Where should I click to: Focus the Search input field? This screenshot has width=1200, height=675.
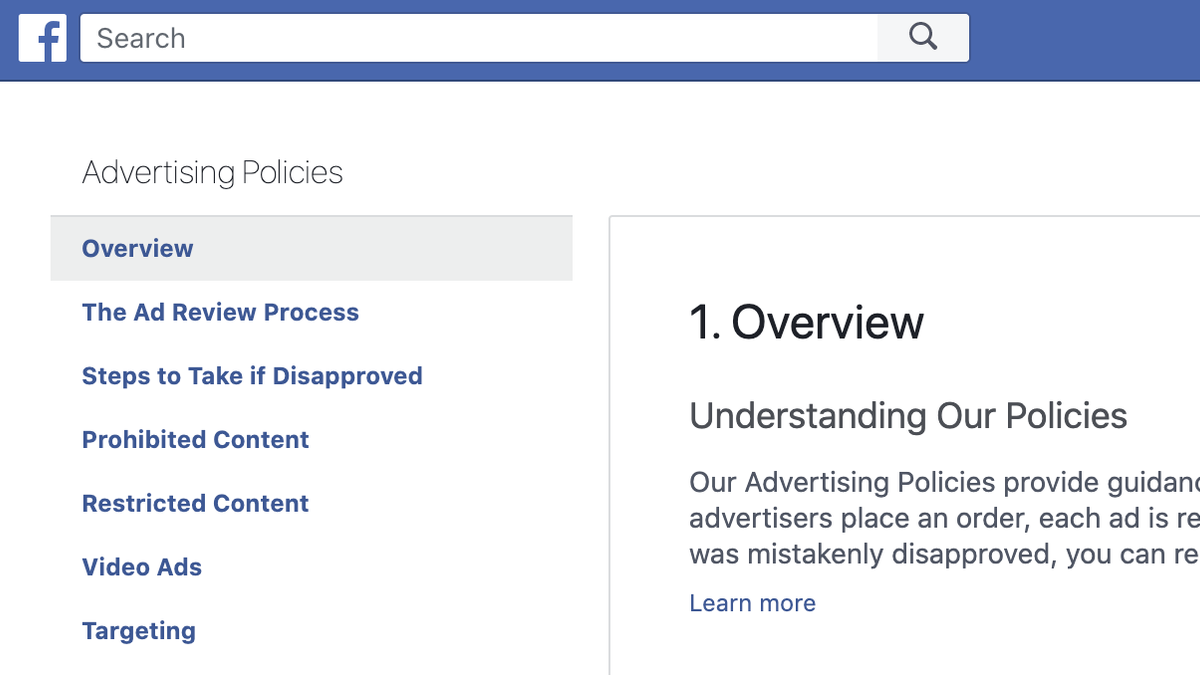click(x=480, y=38)
